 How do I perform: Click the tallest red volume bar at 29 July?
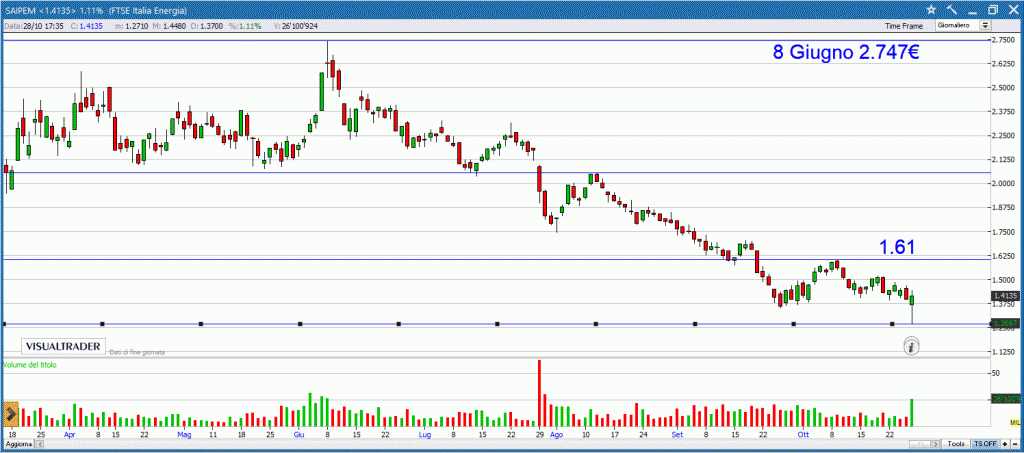click(x=539, y=393)
